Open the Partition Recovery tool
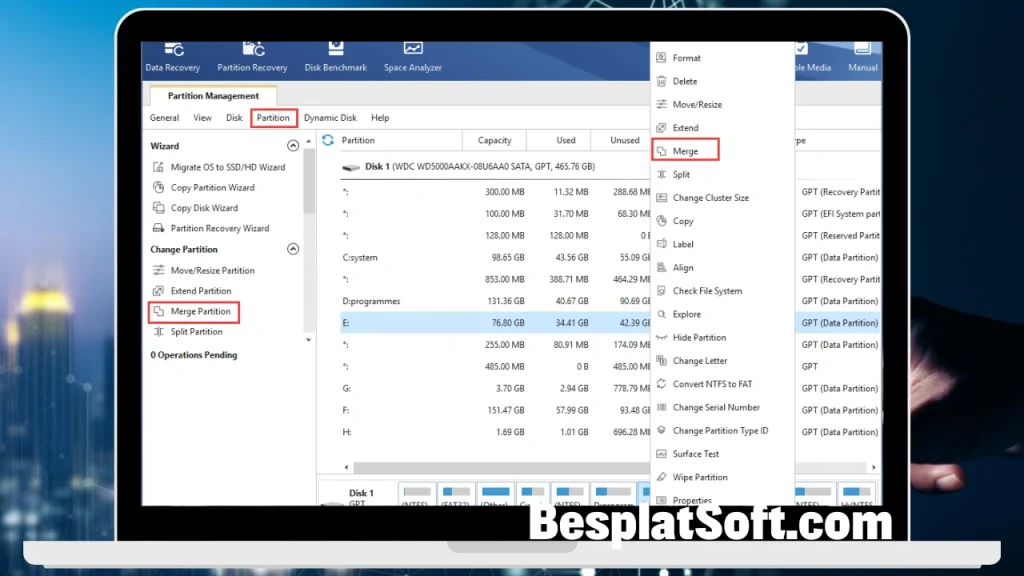1024x576 pixels. pyautogui.click(x=252, y=58)
